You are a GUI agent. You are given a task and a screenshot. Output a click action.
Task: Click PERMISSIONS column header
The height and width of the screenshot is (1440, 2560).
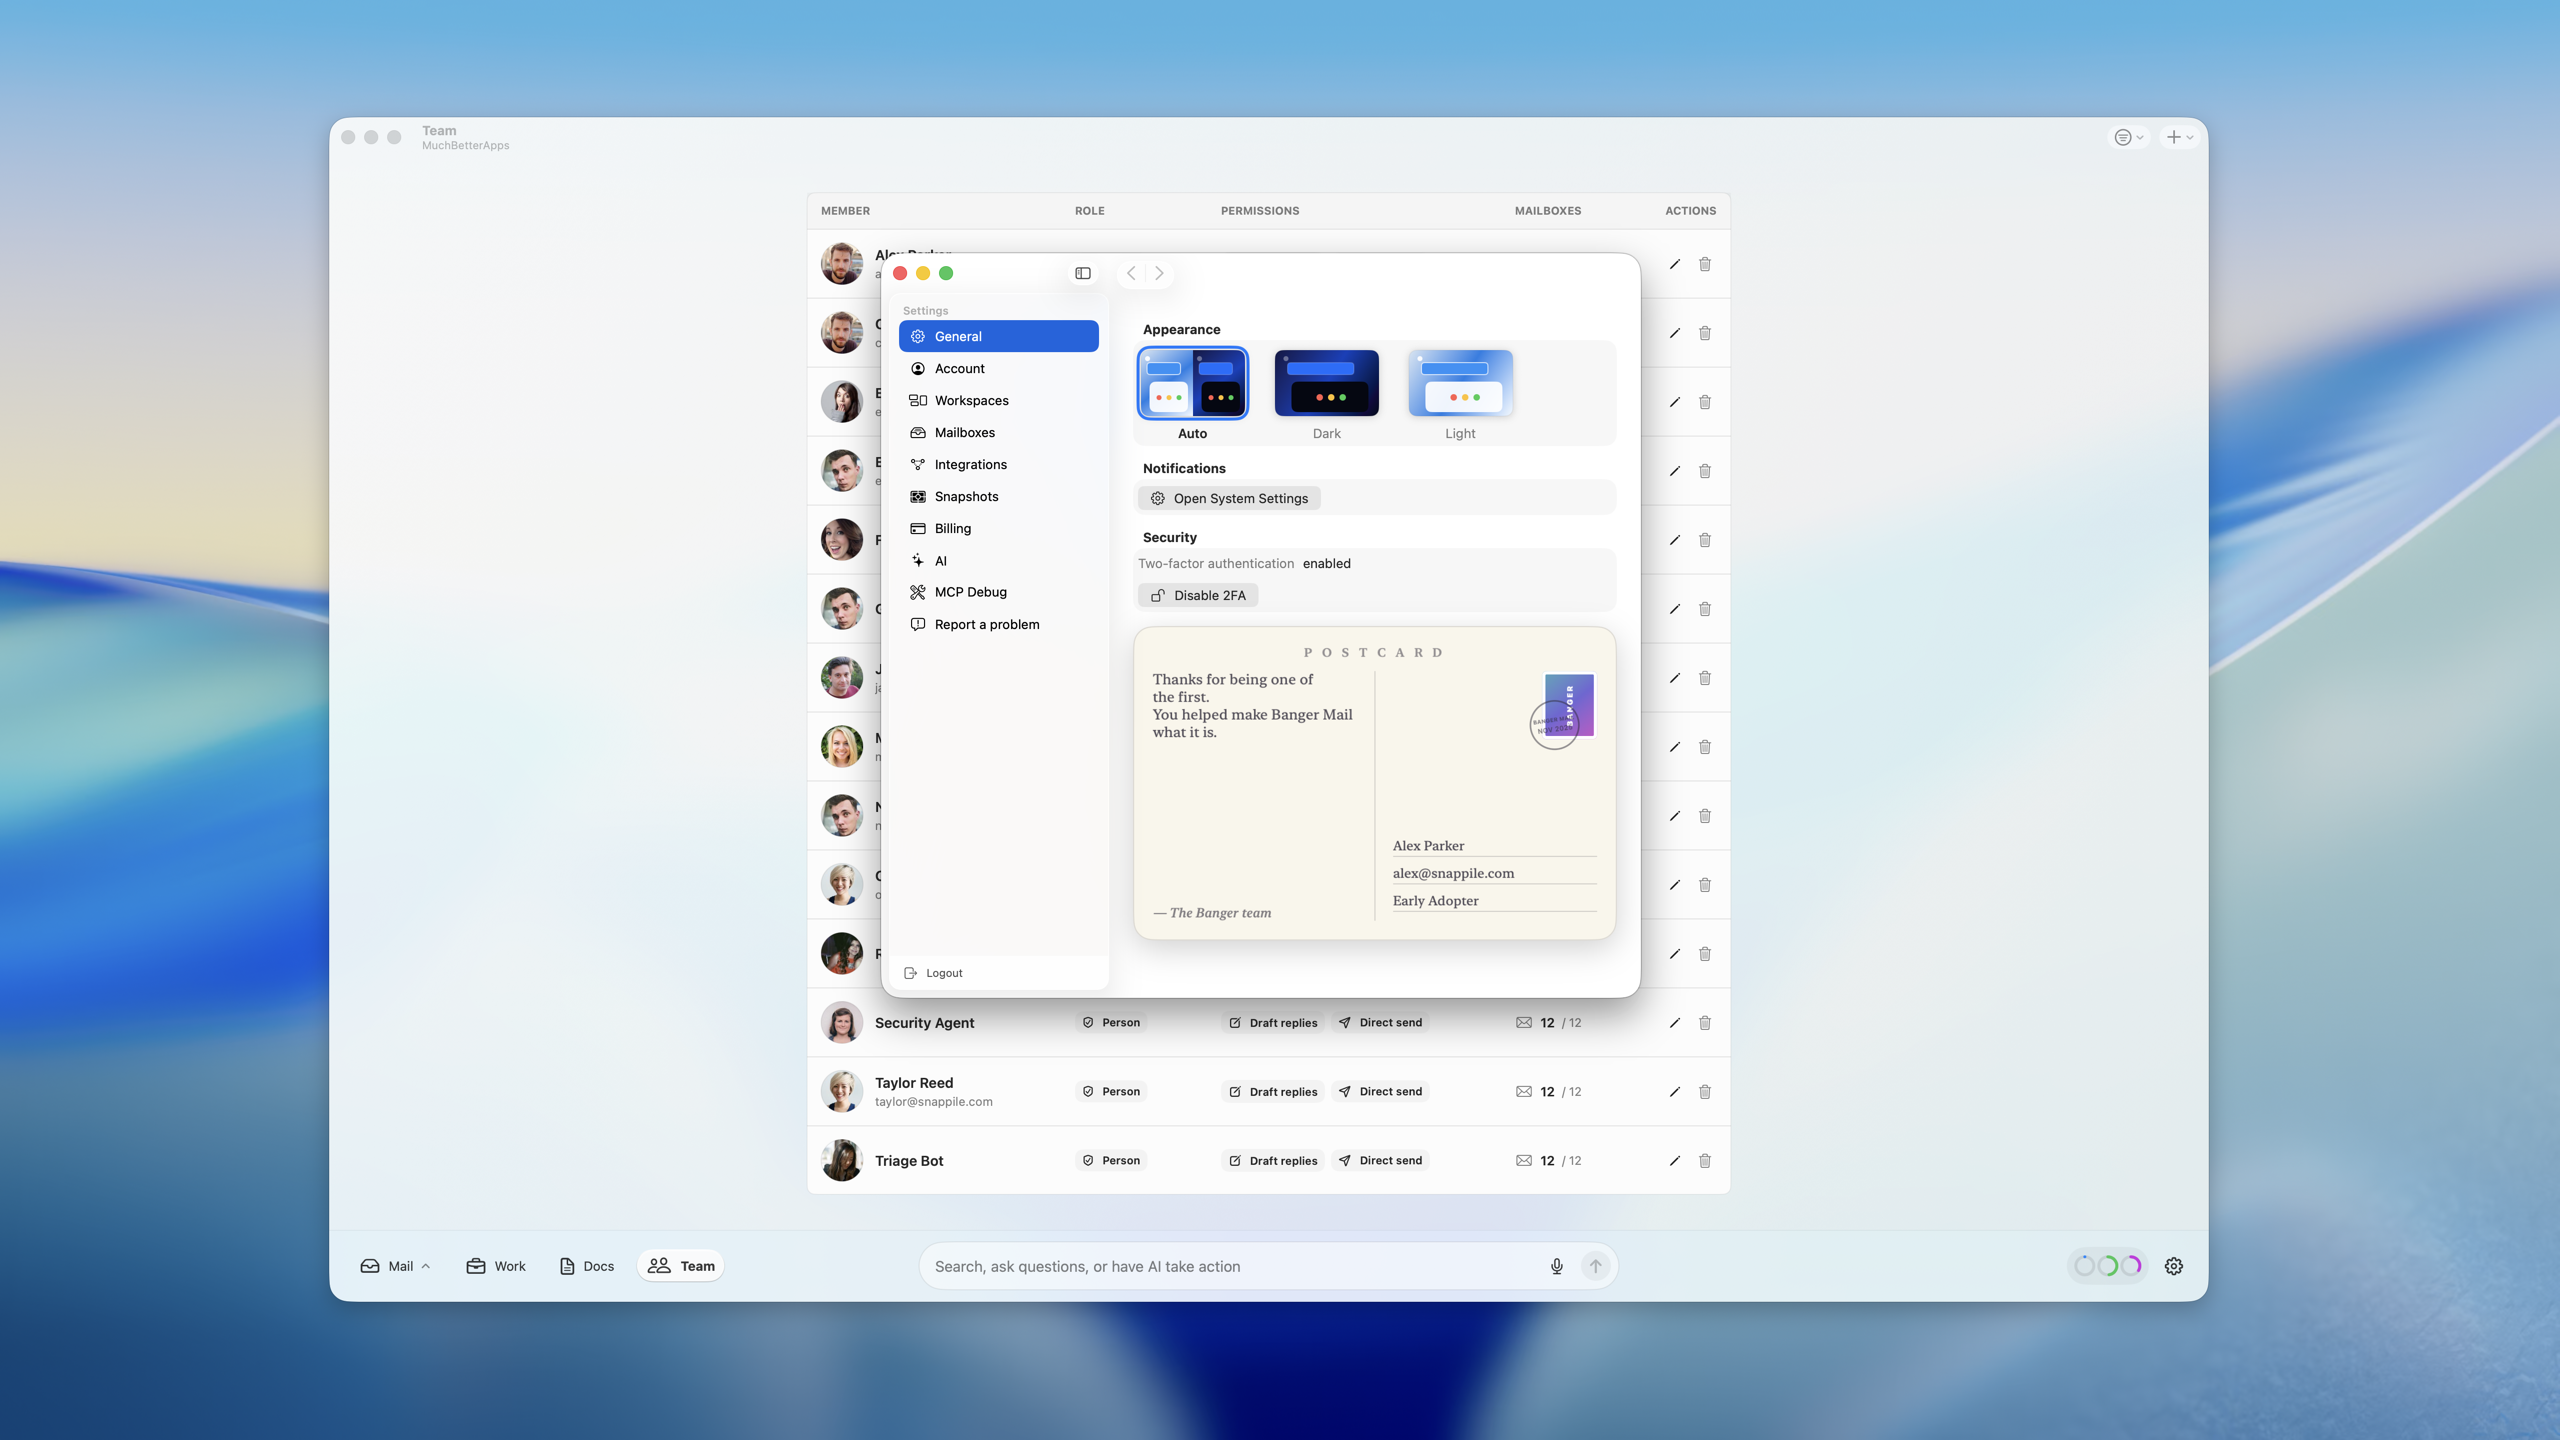(1260, 211)
